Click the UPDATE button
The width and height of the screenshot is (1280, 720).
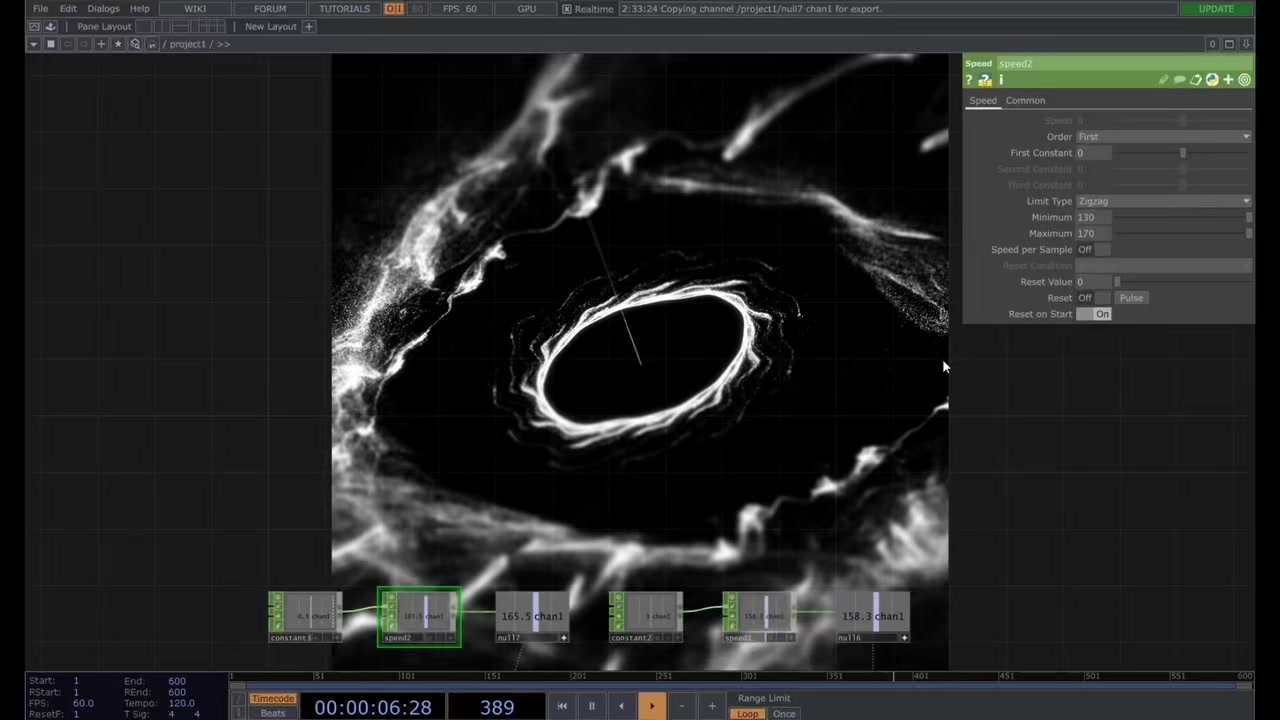point(1216,9)
